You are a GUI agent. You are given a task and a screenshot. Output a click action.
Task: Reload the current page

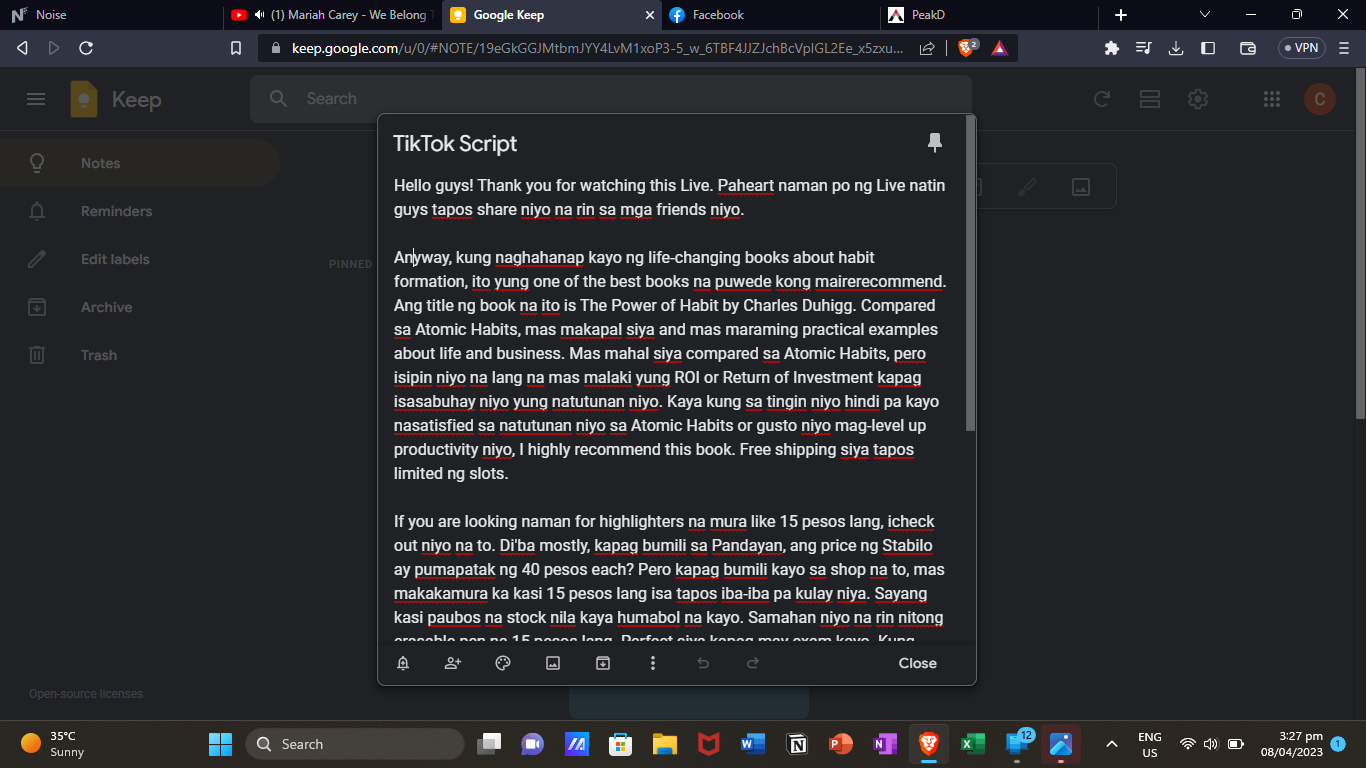(x=86, y=48)
